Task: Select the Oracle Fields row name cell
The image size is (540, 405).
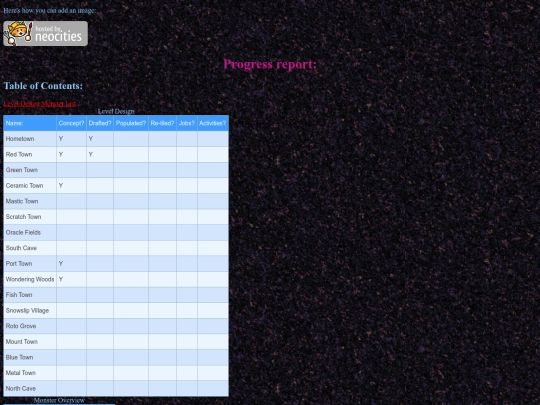Action: point(30,232)
